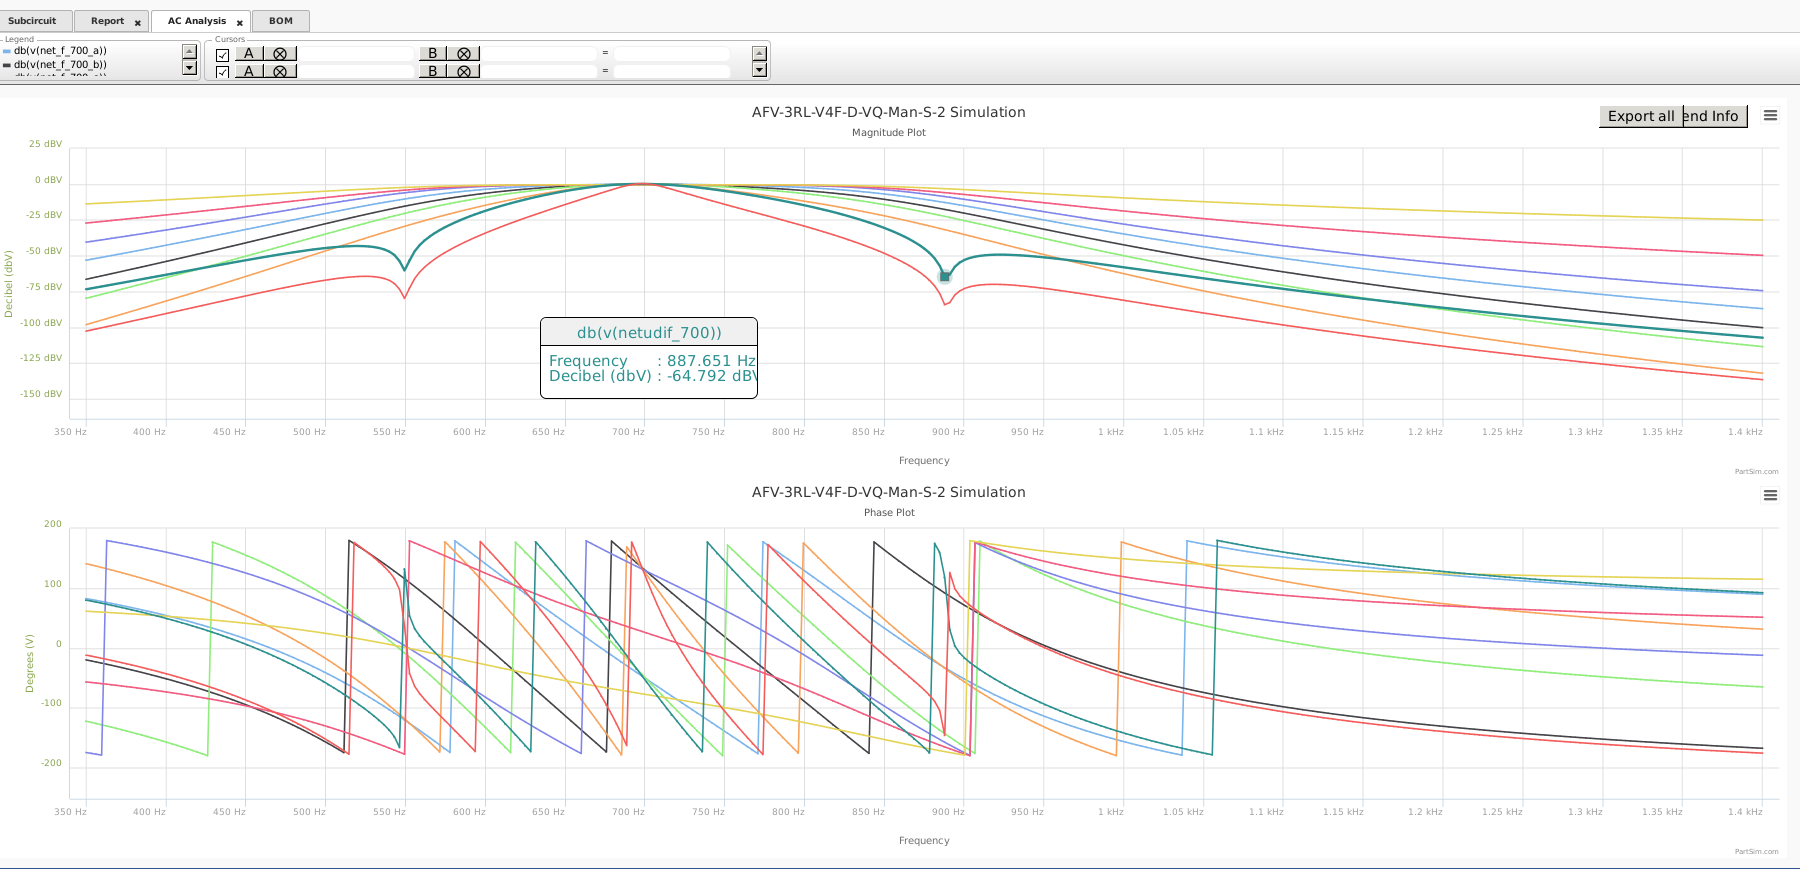Viewport: 1800px width, 869px height.
Task: Open the Magnitude Plot hamburger menu
Action: [1770, 116]
